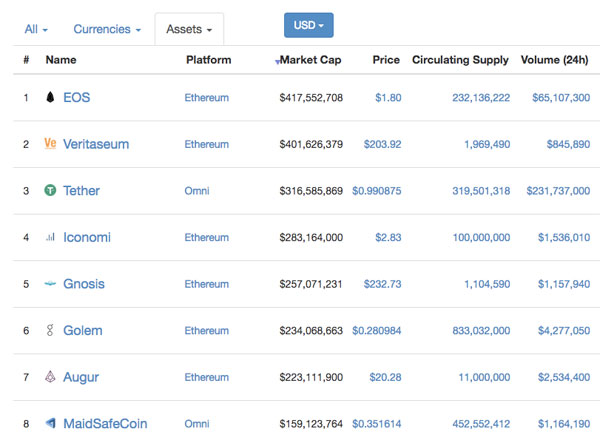Click Ethereum platform link in Iconomi row
Viewport: 600px width, 446px height.
tap(207, 237)
